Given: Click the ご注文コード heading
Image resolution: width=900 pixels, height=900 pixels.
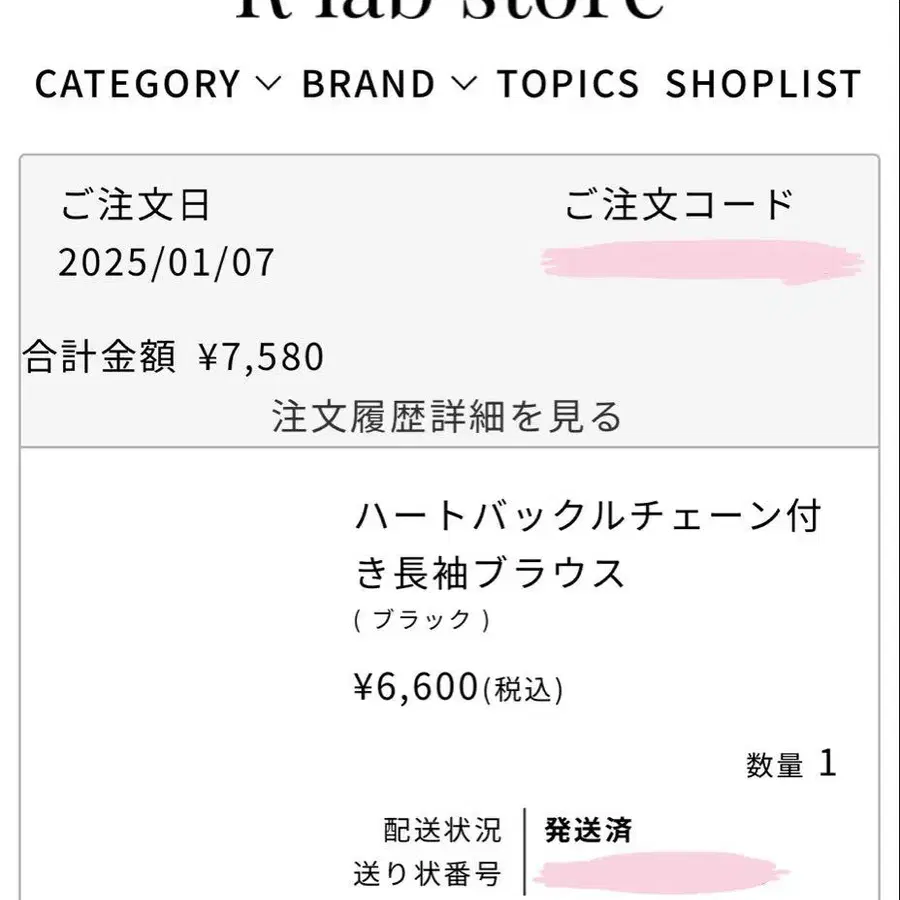Looking at the screenshot, I should [678, 206].
